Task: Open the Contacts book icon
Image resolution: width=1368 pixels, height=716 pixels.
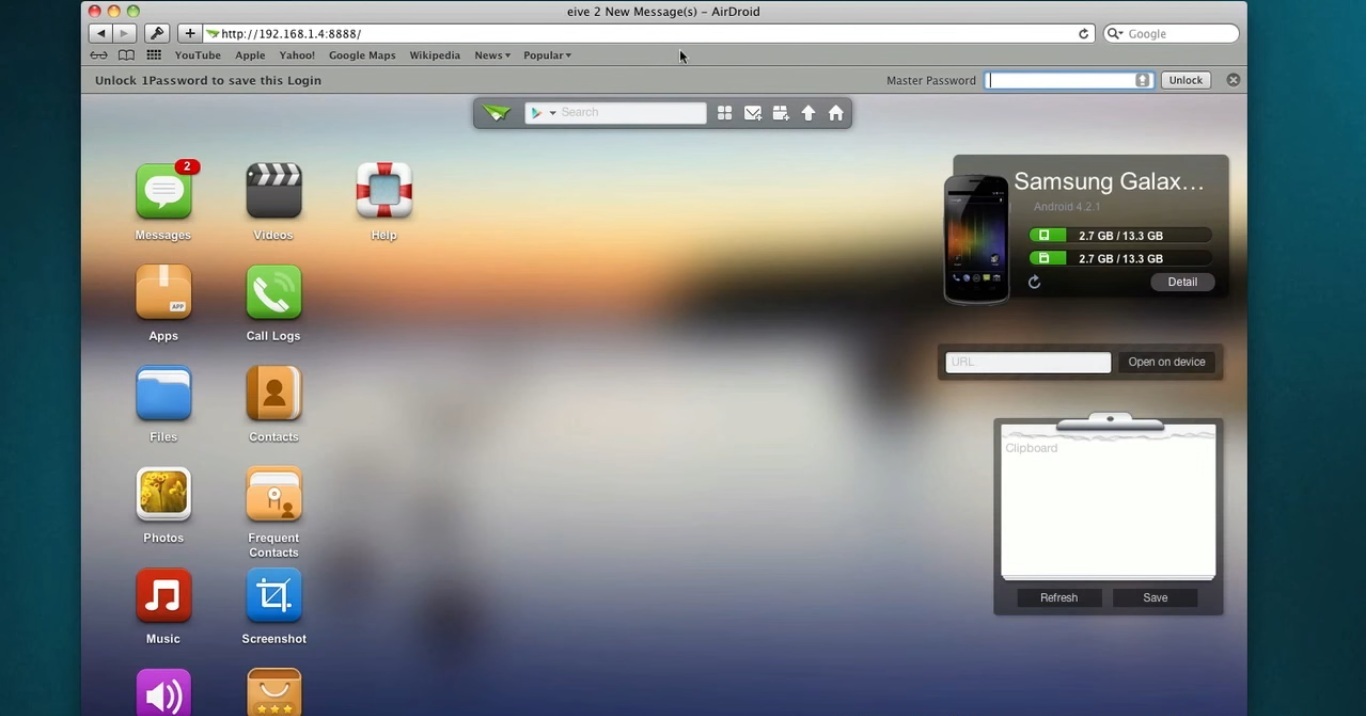Action: 274,393
